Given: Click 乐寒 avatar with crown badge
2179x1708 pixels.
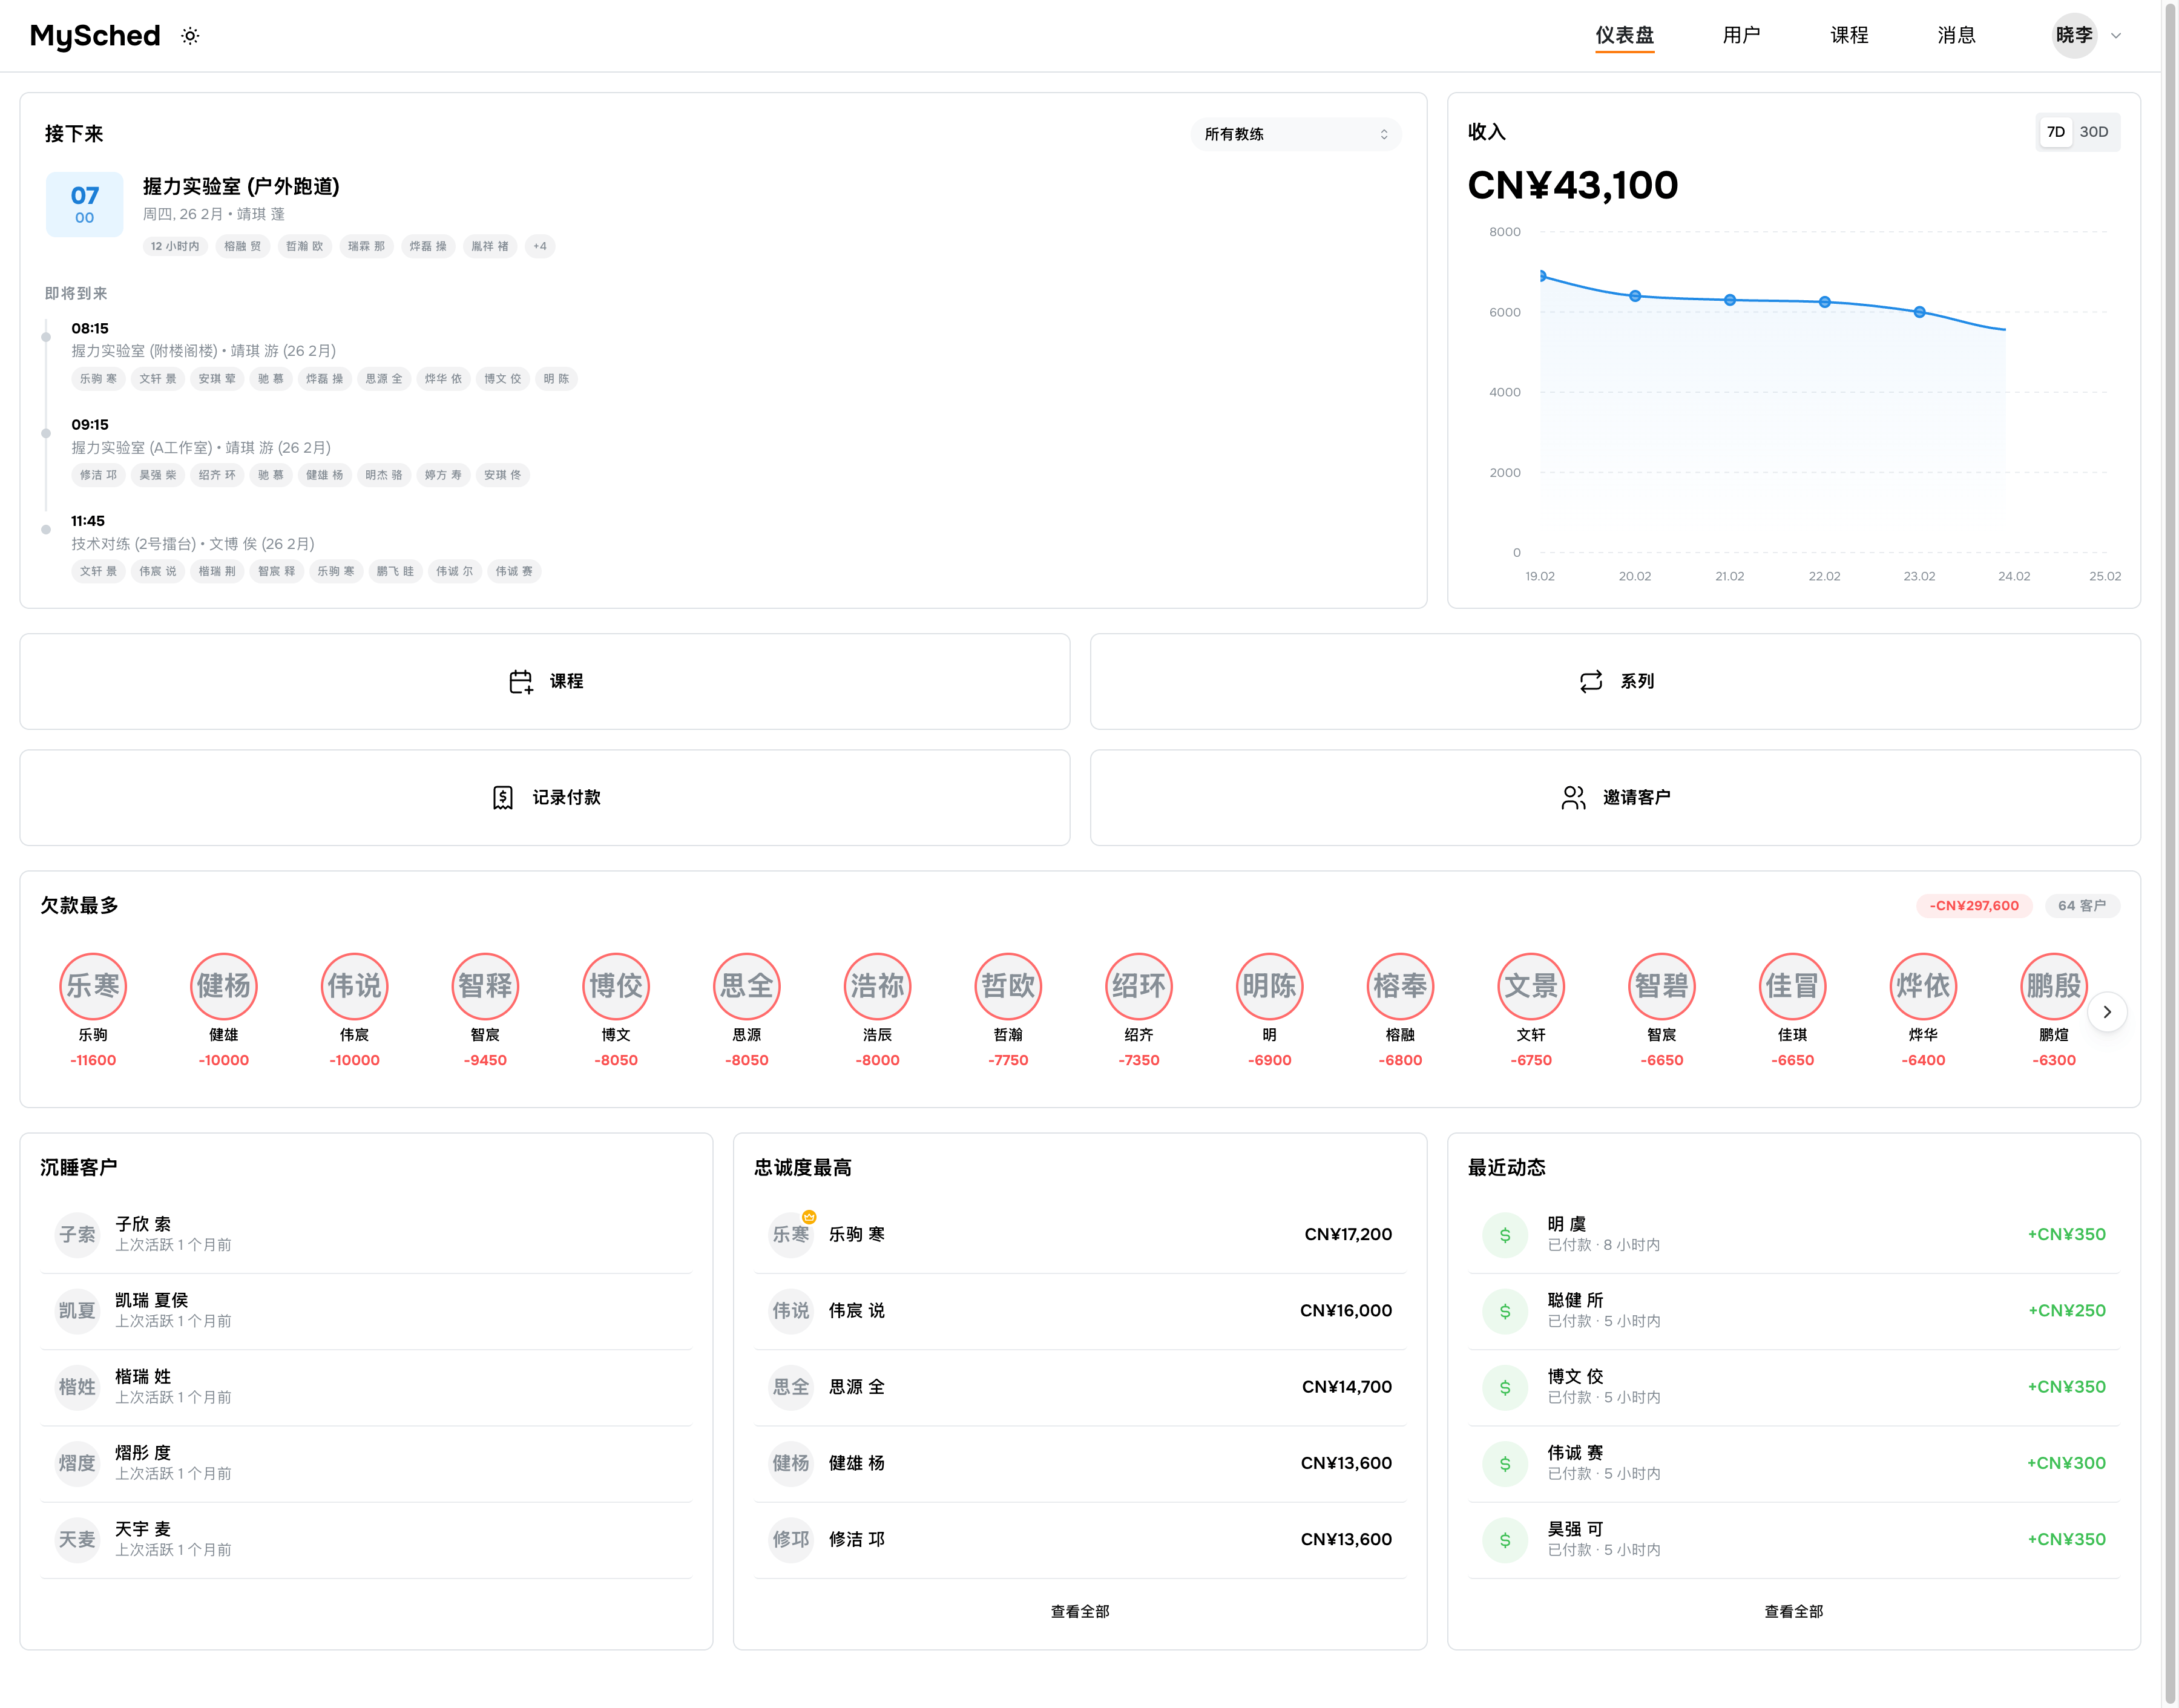Looking at the screenshot, I should (x=791, y=1234).
